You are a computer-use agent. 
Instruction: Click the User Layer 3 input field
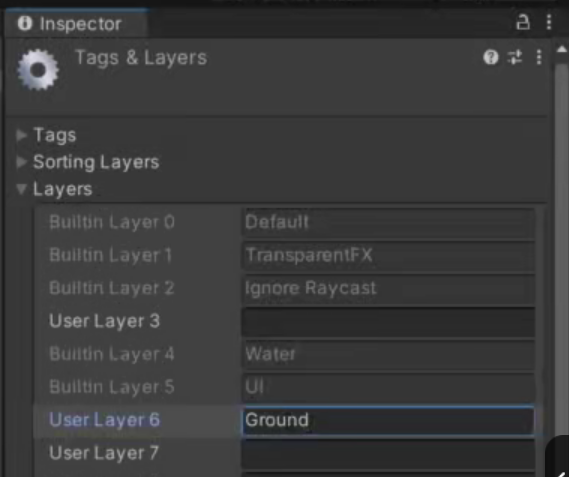tap(388, 322)
